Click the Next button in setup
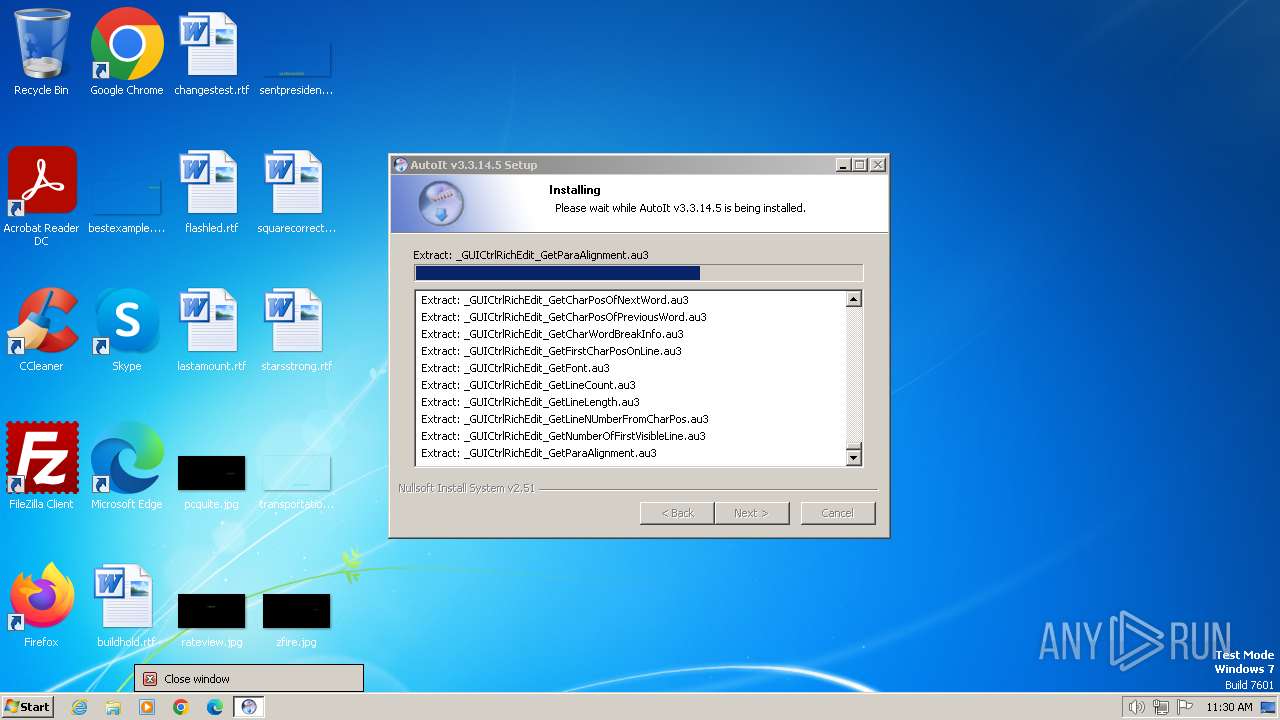 (x=751, y=513)
